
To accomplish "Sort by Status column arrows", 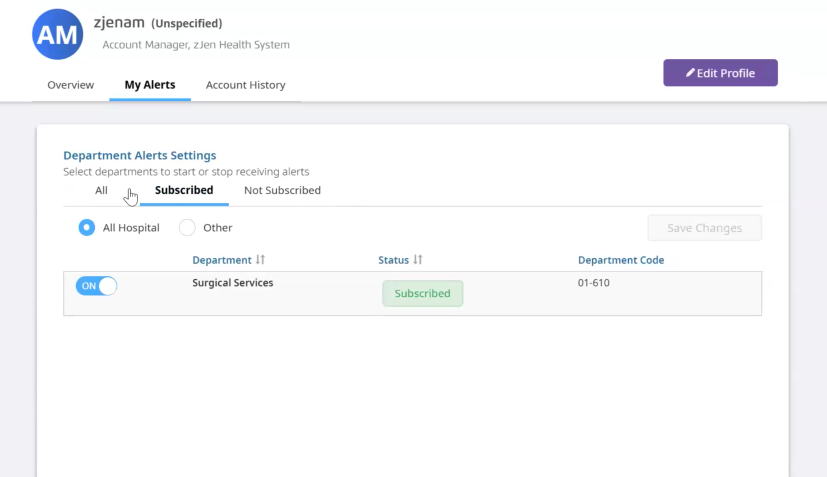I will (x=418, y=260).
